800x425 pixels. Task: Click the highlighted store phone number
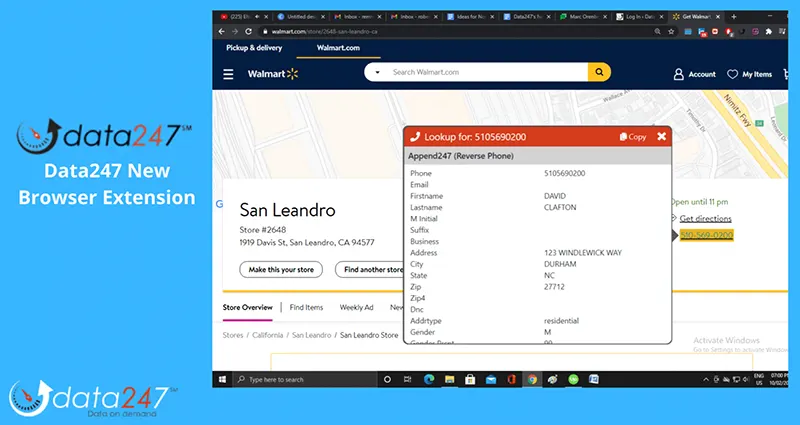tap(706, 235)
